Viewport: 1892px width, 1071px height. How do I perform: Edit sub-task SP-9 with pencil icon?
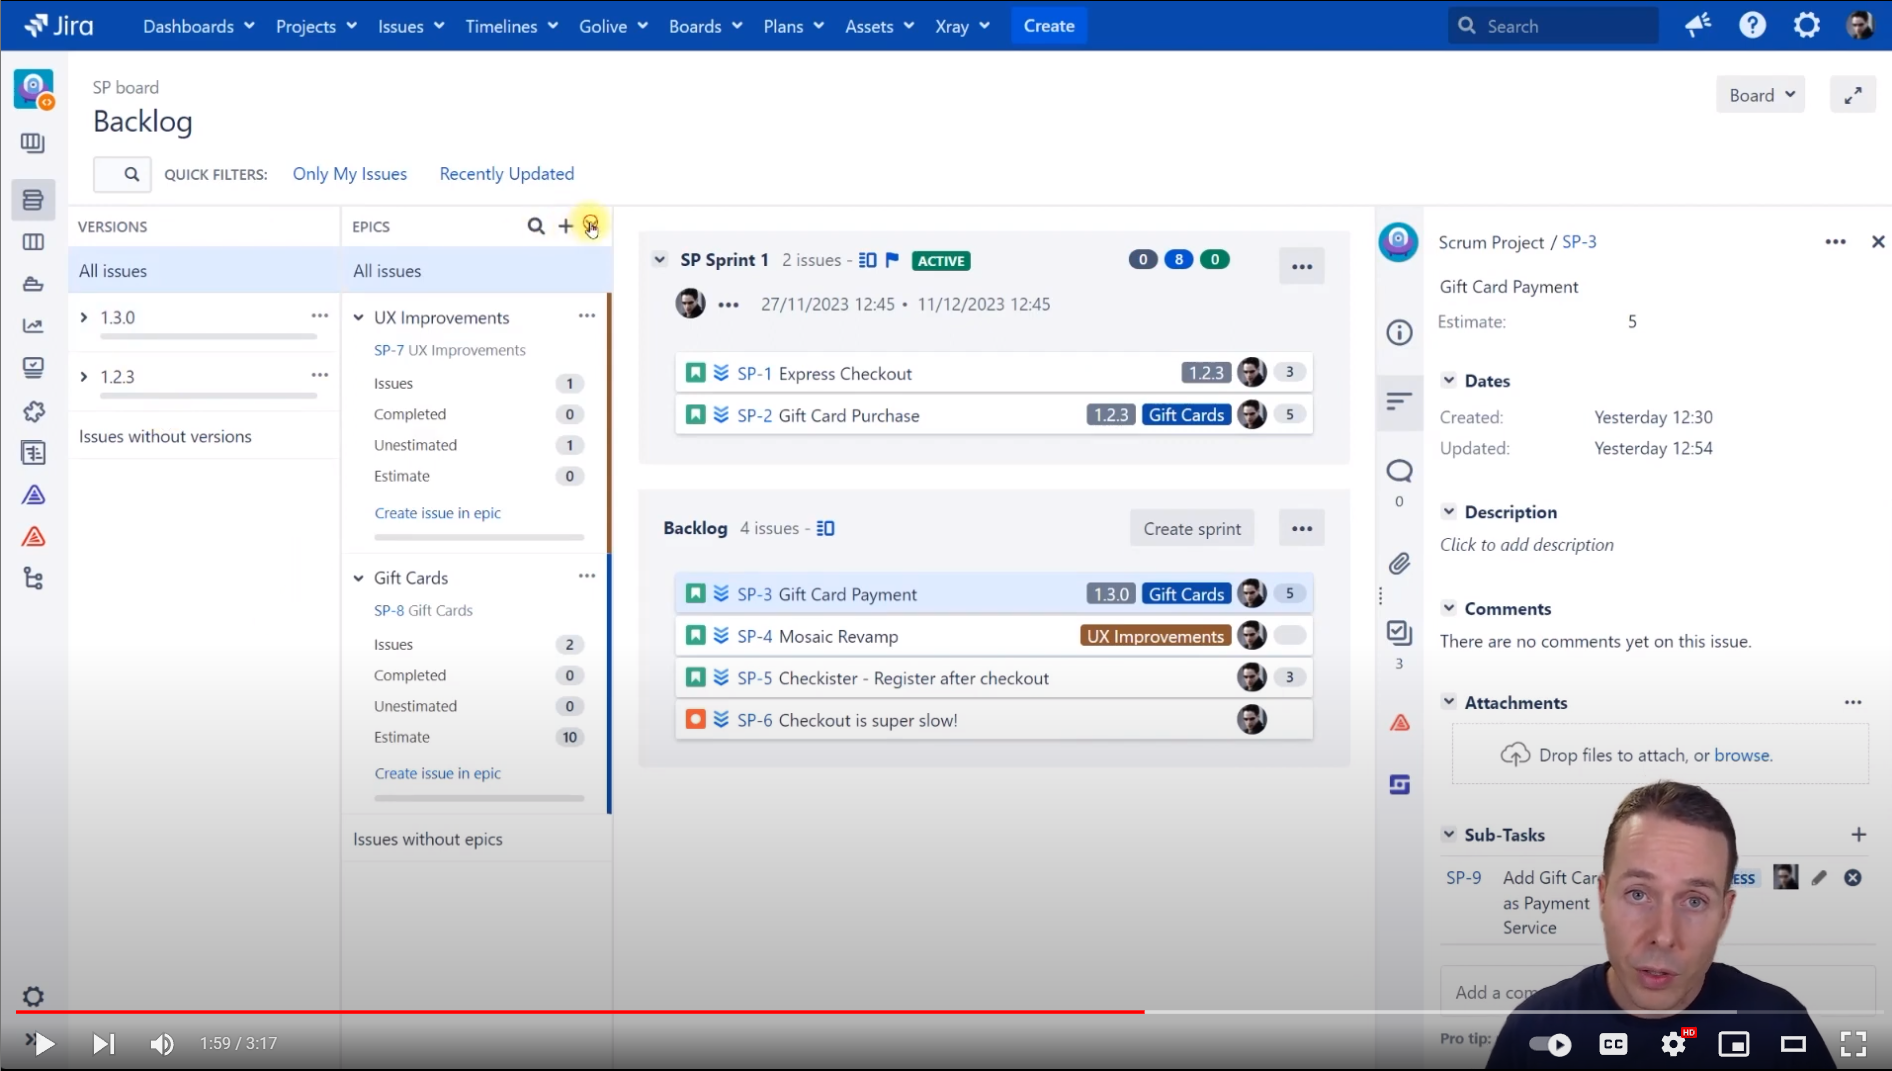coord(1819,877)
